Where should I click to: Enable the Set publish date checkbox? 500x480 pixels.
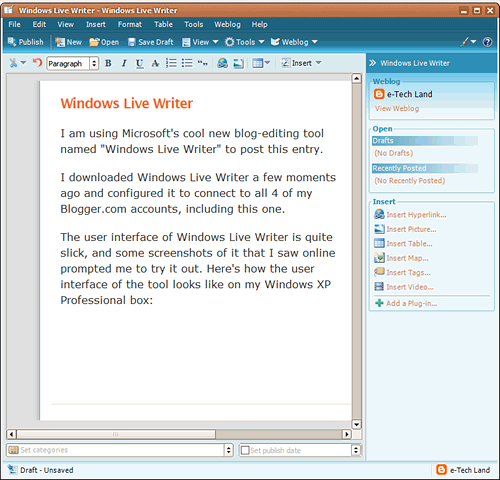pos(245,450)
